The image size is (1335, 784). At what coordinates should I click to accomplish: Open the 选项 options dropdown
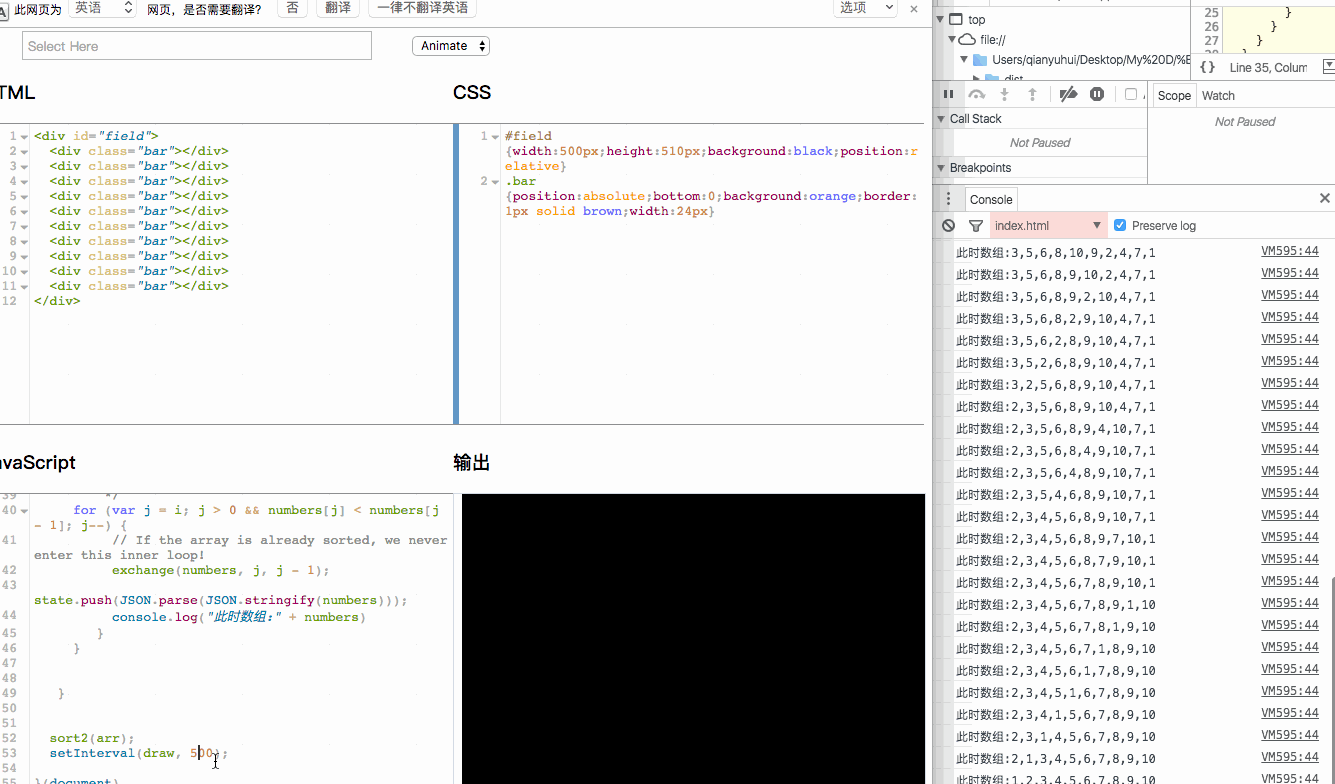[x=865, y=8]
